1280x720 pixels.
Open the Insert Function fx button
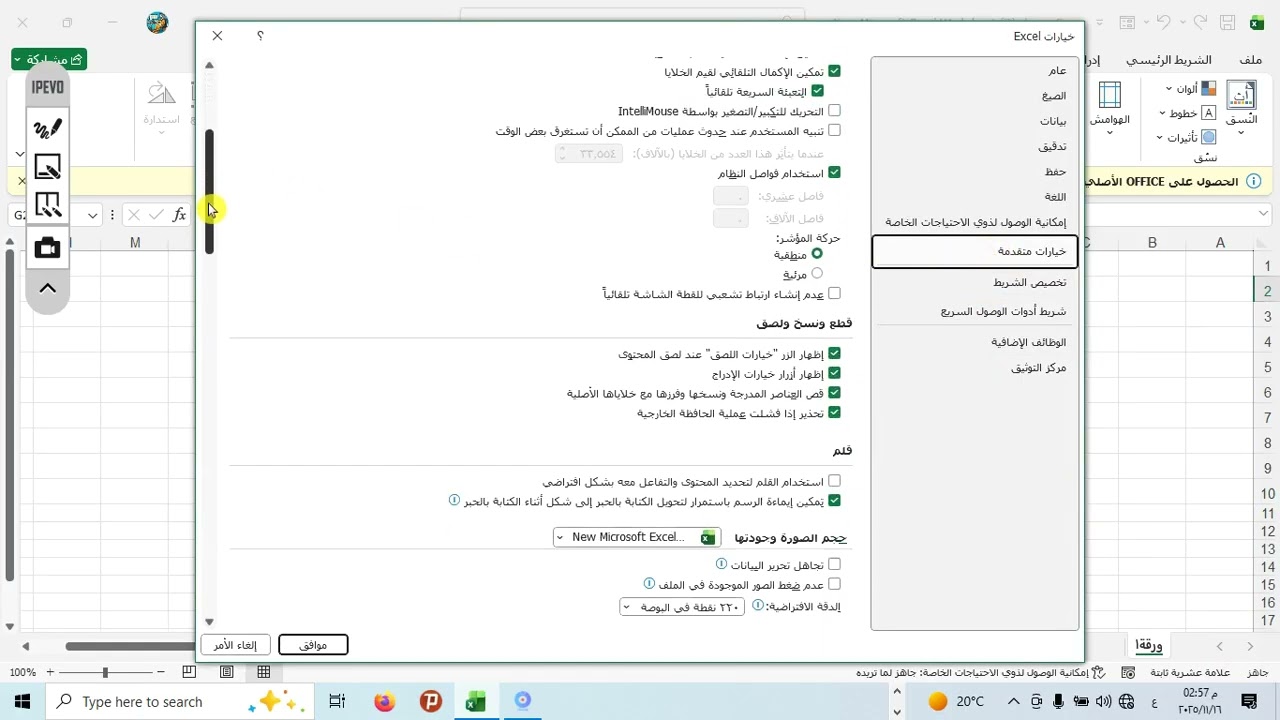[179, 215]
